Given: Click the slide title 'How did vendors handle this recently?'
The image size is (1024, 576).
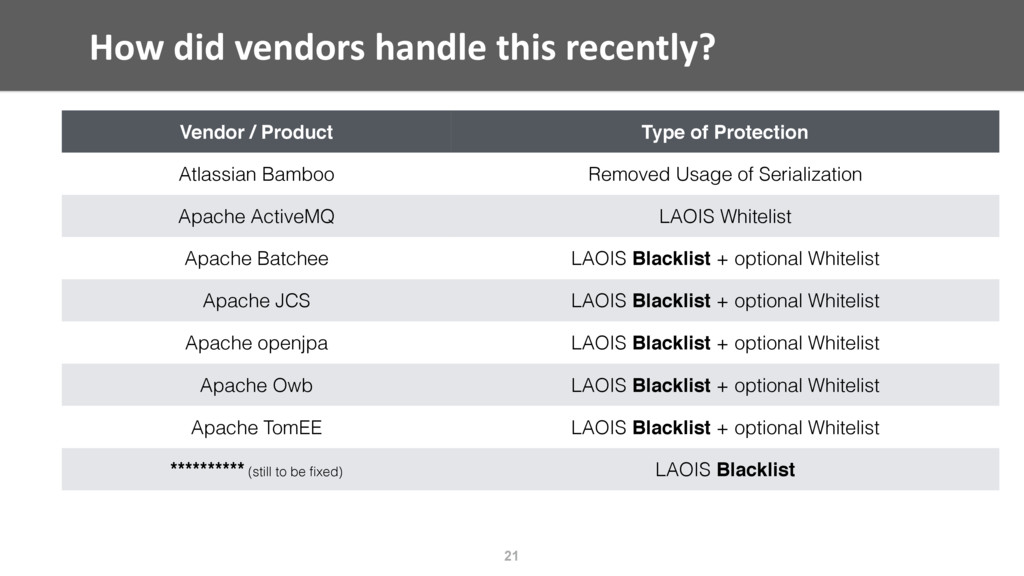Looking at the screenshot, I should point(402,48).
